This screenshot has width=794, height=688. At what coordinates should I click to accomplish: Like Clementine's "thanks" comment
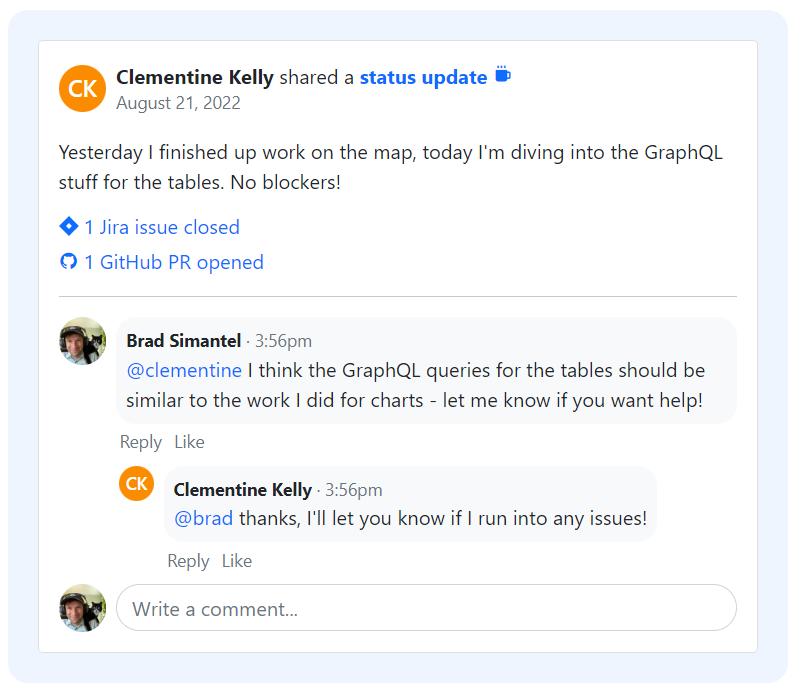click(237, 561)
